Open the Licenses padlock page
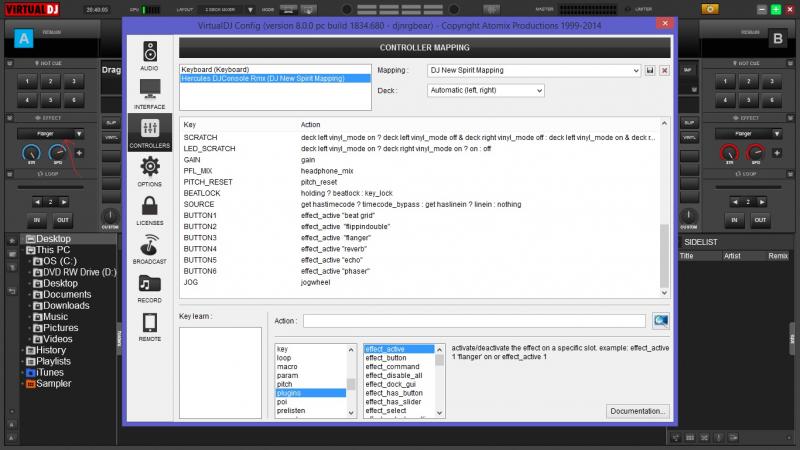Screen dimensions: 800x450 tap(149, 210)
